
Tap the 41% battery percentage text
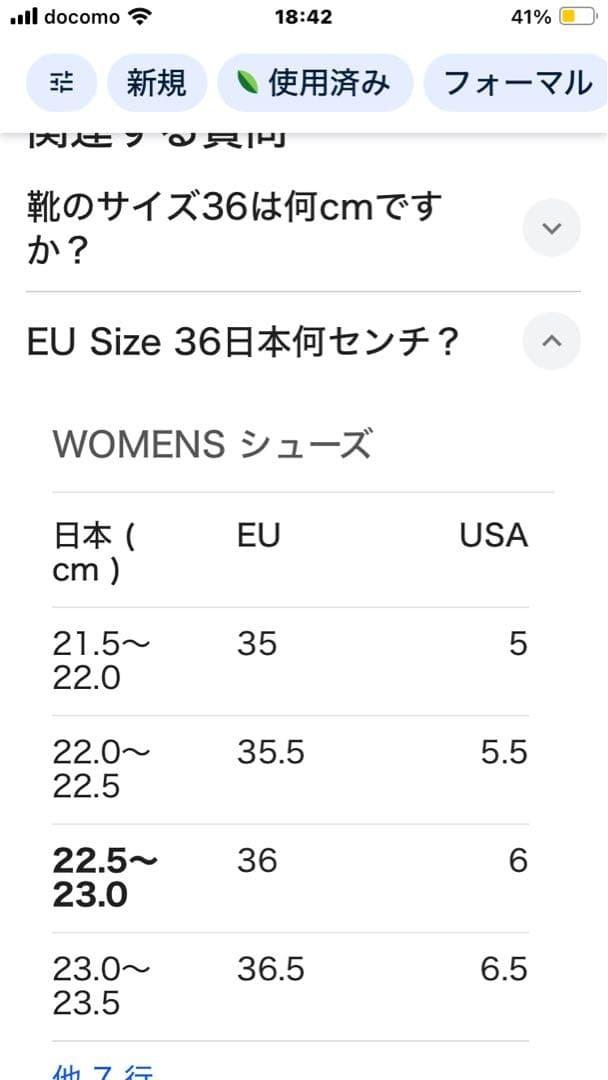(530, 17)
